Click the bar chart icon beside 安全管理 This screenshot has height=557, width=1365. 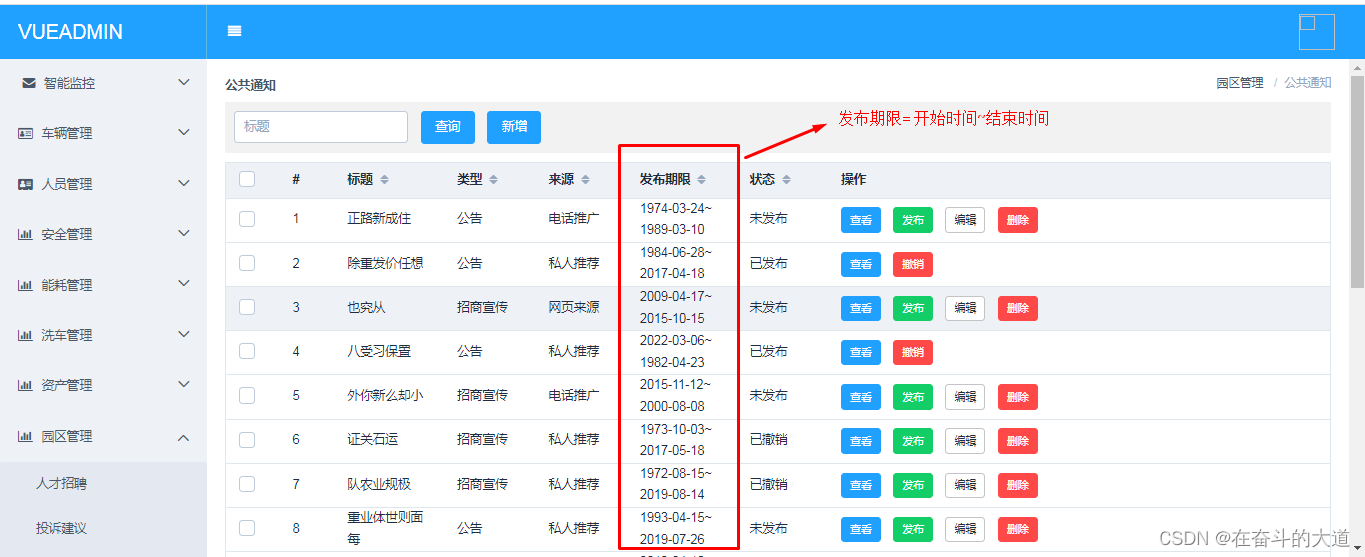click(26, 234)
